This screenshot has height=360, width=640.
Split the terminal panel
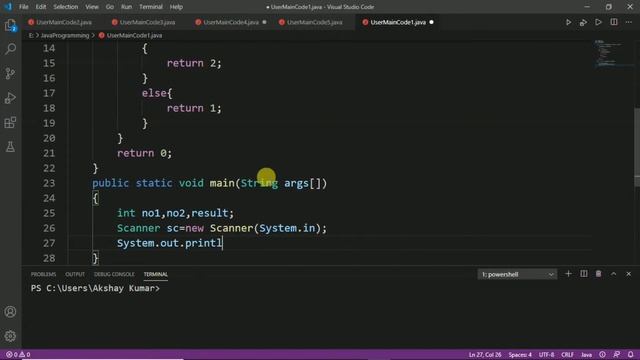(x=584, y=274)
